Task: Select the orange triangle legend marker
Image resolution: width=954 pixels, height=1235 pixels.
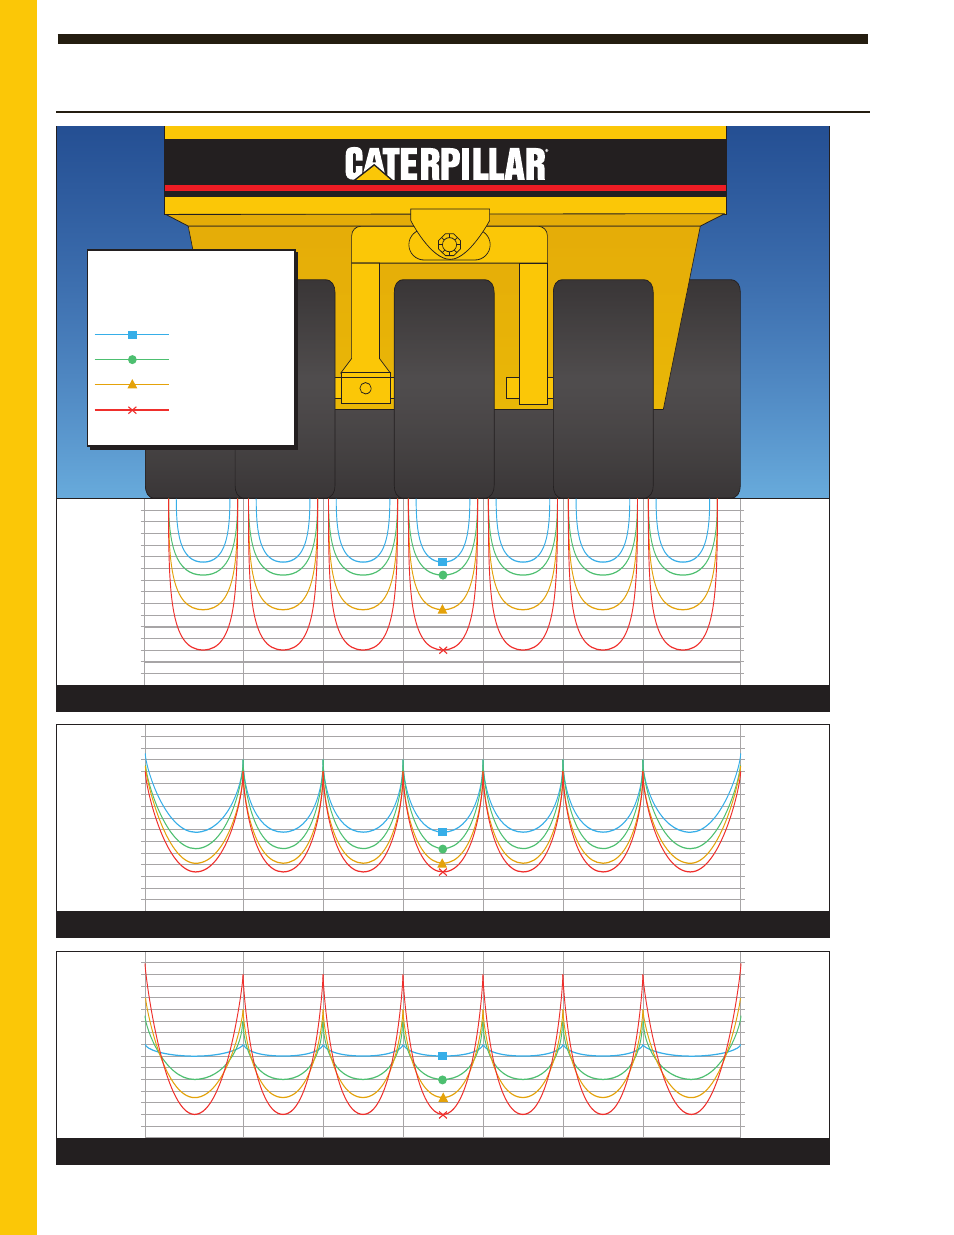Action: point(132,384)
